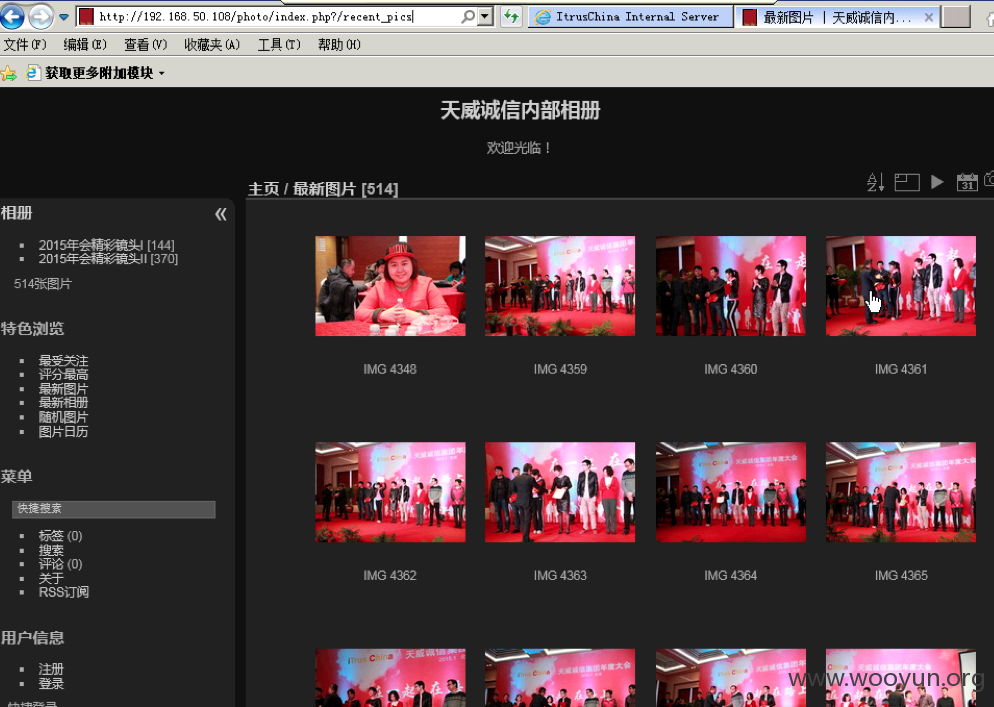Click the photo size icon
This screenshot has width=994, height=707.
907,182
